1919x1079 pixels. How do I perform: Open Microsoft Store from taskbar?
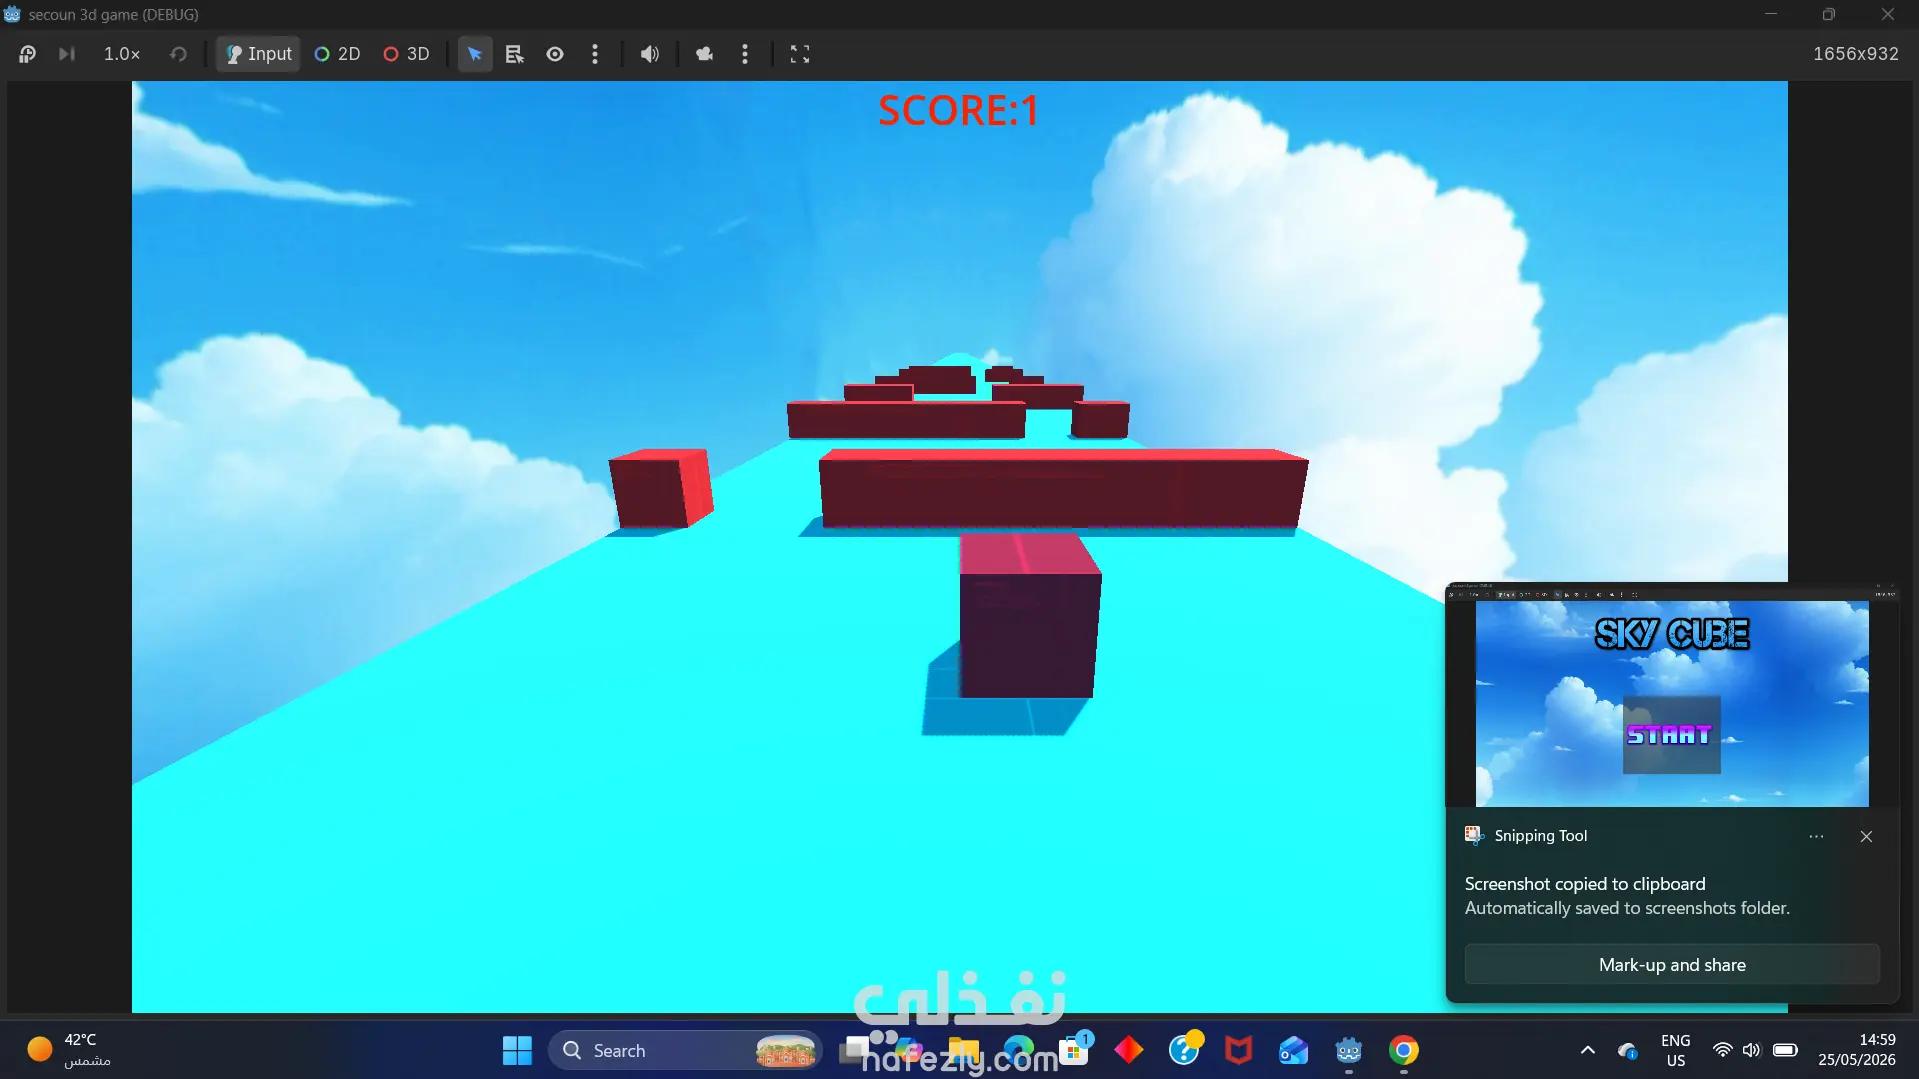click(x=1074, y=1050)
